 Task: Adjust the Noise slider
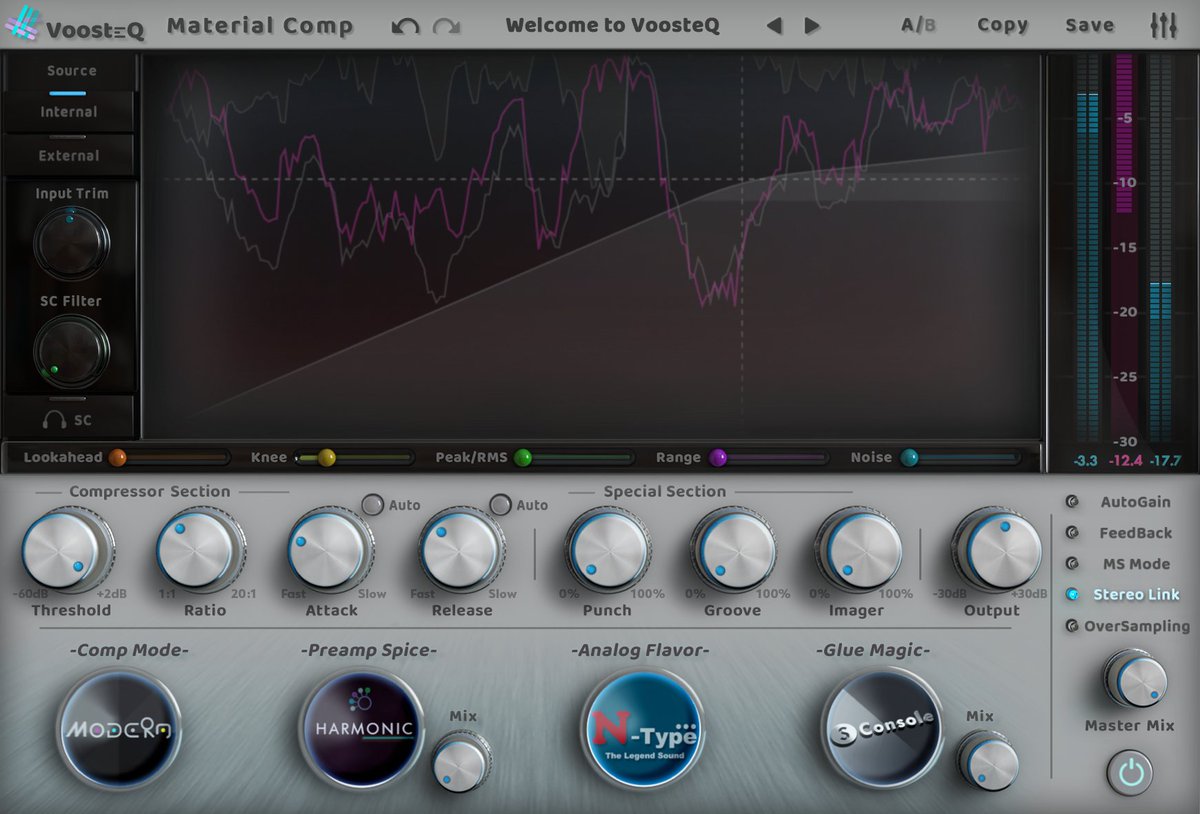point(961,458)
